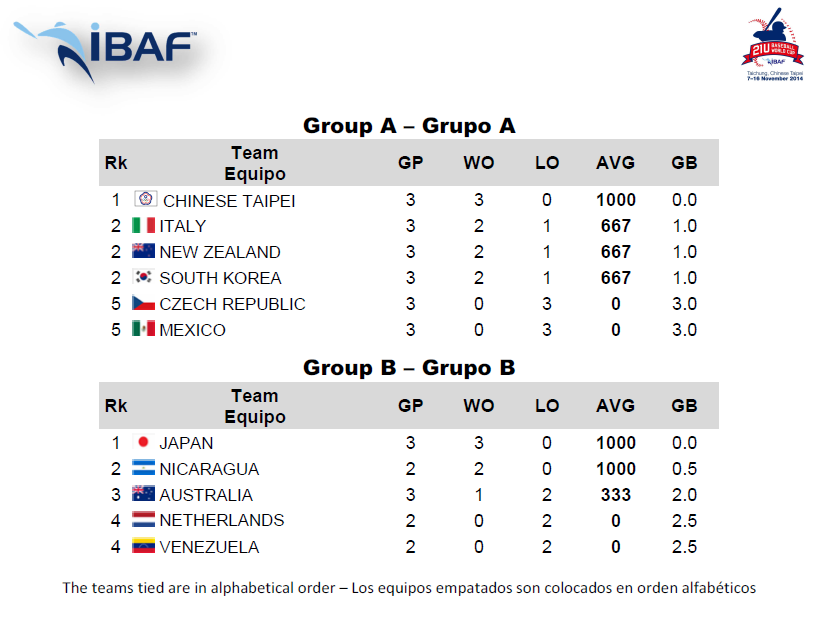The height and width of the screenshot is (620, 816).
Task: Click the Japan flag icon
Action: tap(143, 442)
